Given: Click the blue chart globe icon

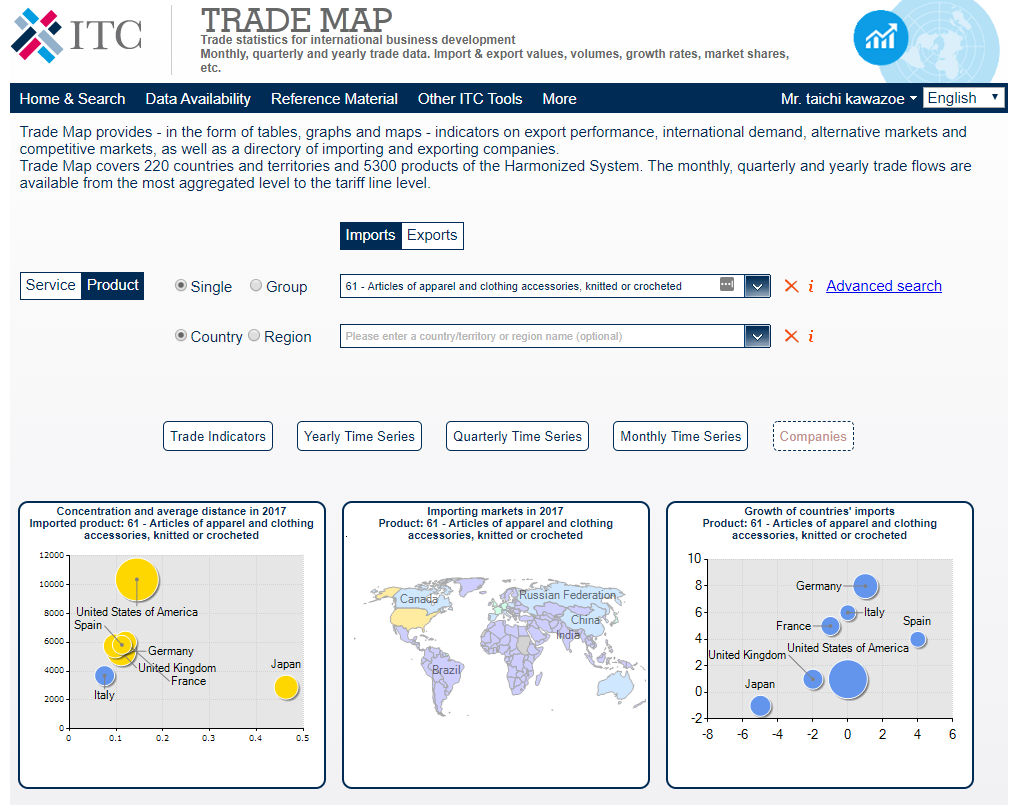Looking at the screenshot, I should 881,37.
